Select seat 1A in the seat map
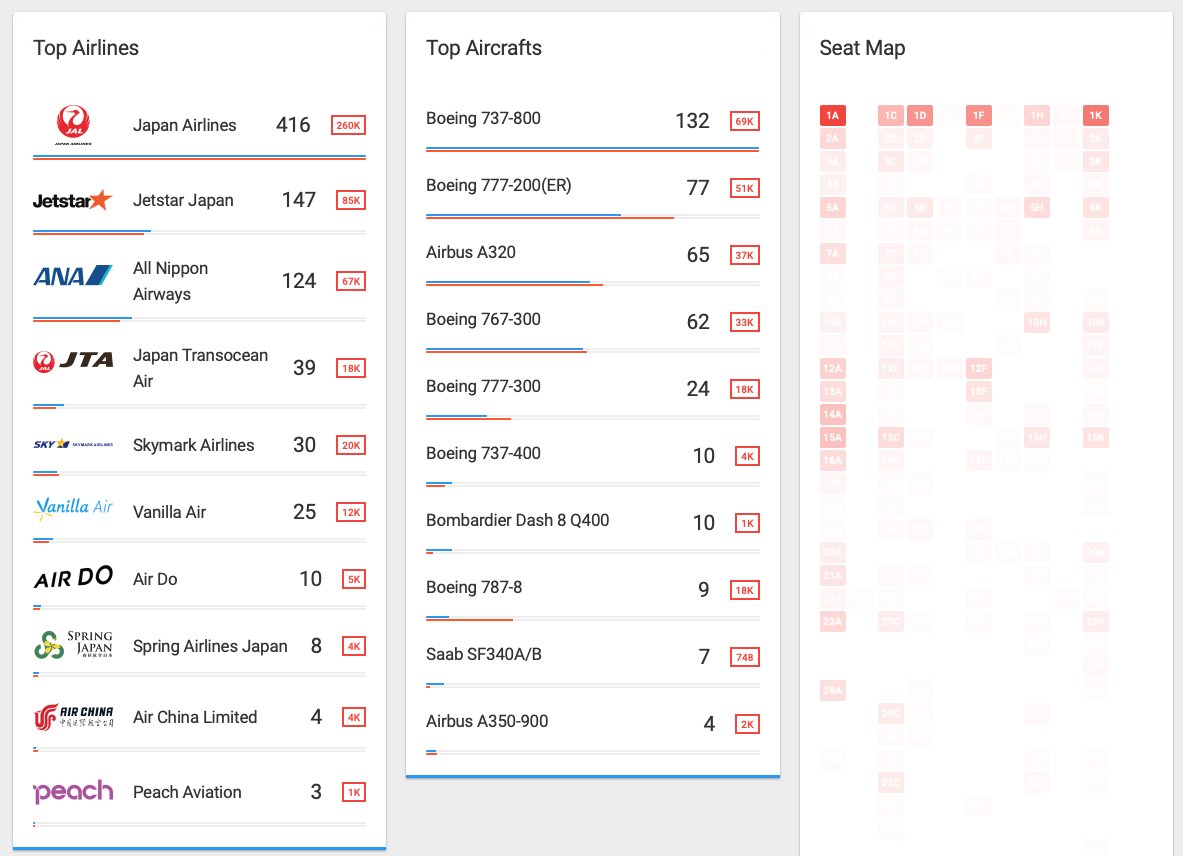This screenshot has height=856, width=1183. [x=833, y=115]
